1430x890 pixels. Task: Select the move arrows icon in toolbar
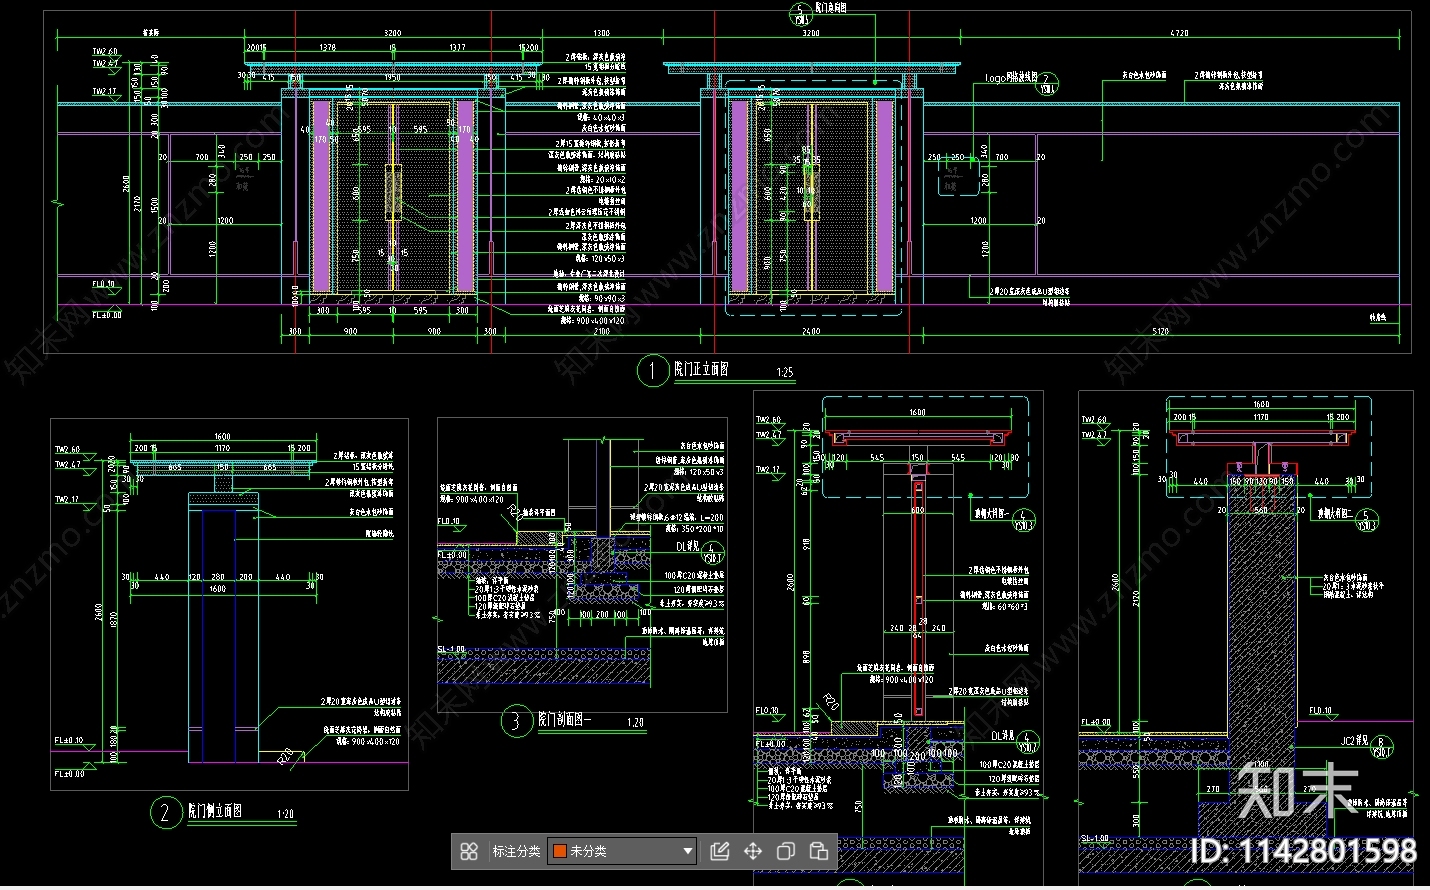point(753,851)
